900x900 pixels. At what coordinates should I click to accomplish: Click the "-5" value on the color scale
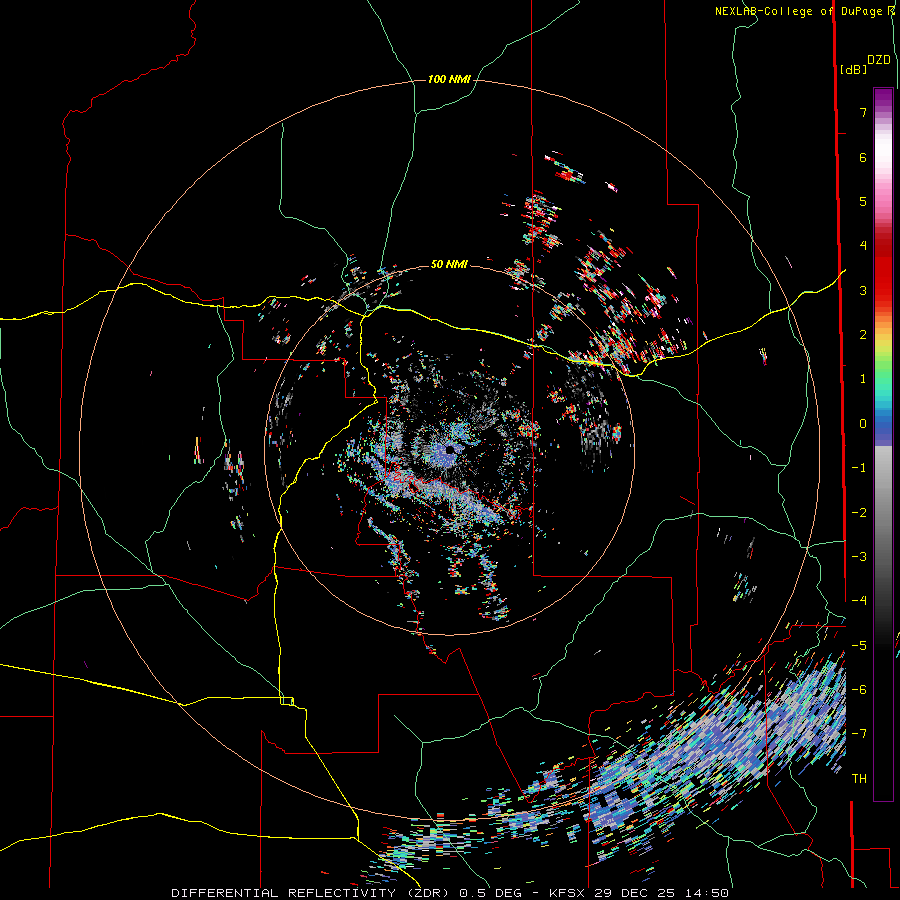click(x=859, y=646)
